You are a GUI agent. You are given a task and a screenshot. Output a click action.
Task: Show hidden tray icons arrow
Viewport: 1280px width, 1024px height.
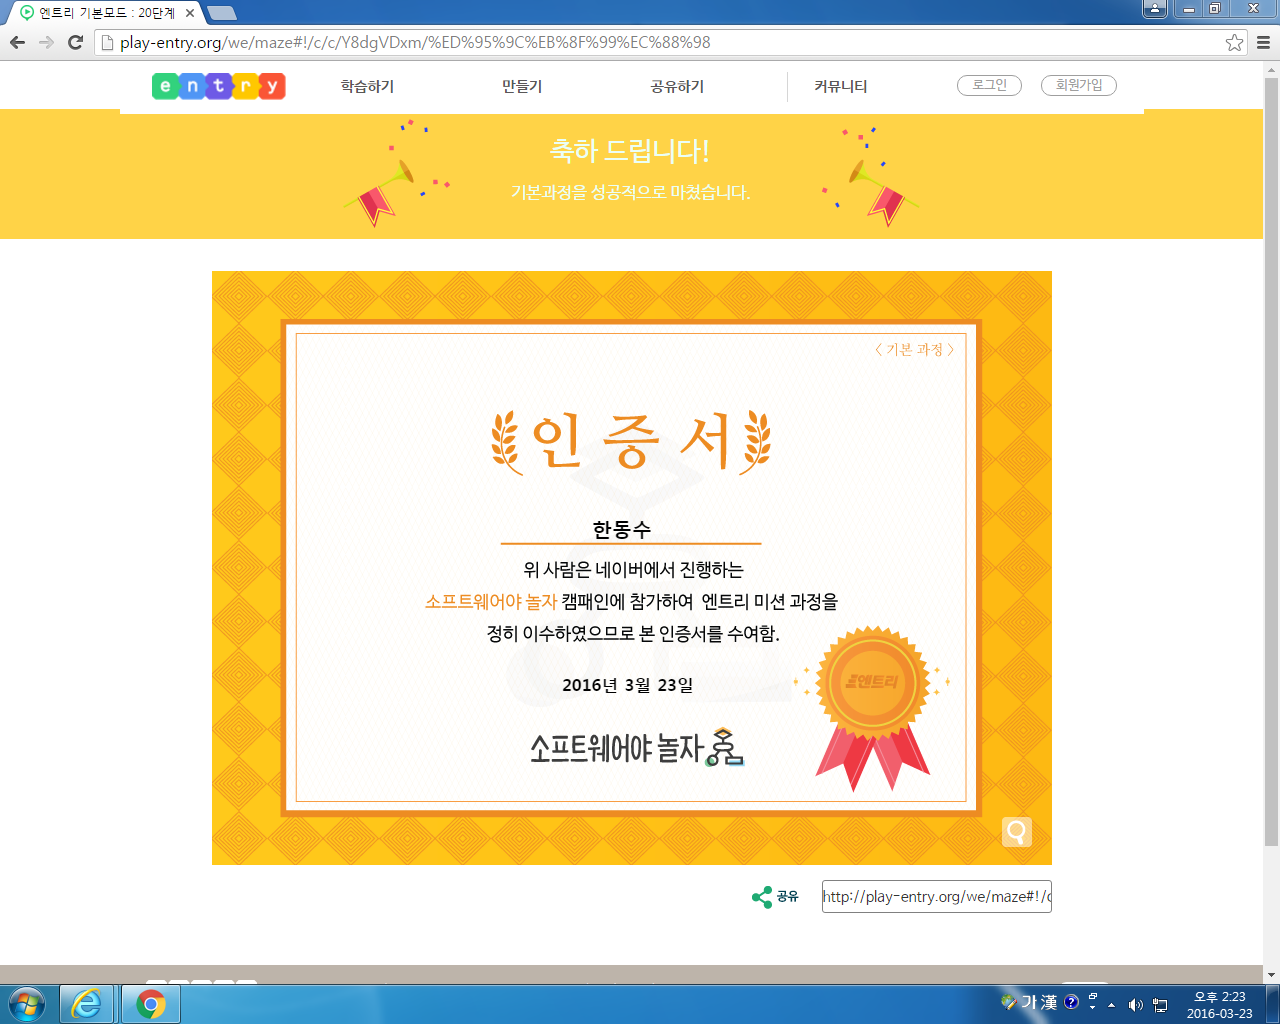tap(1111, 1004)
